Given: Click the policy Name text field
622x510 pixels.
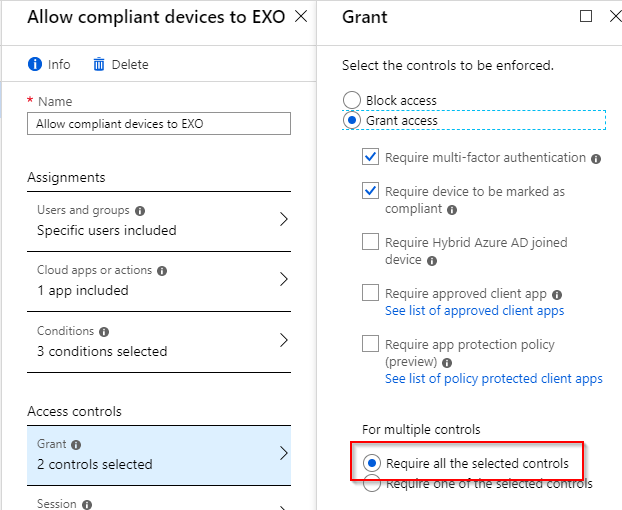Looking at the screenshot, I should pos(159,123).
